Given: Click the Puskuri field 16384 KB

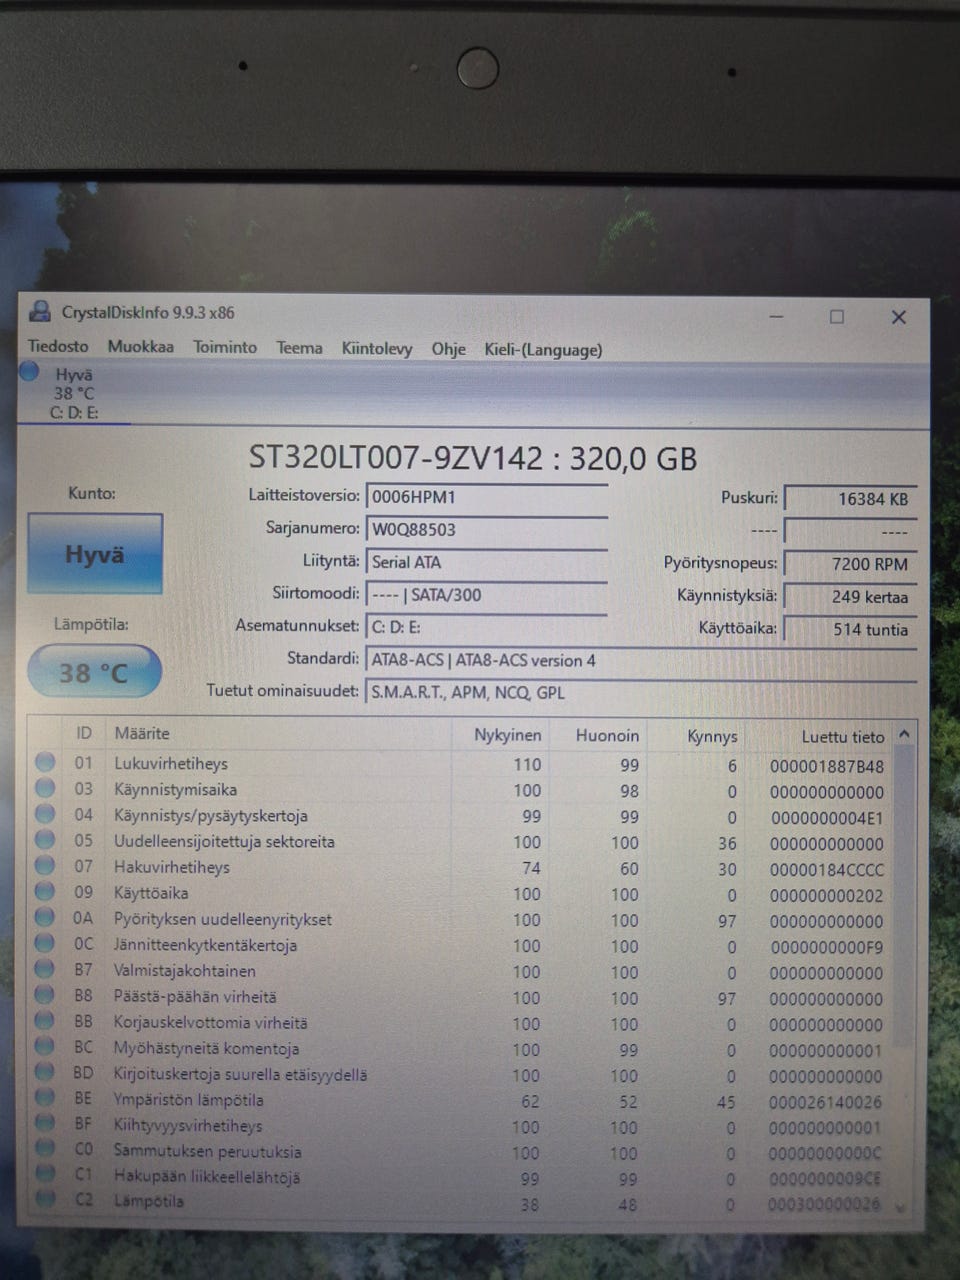Looking at the screenshot, I should point(850,499).
